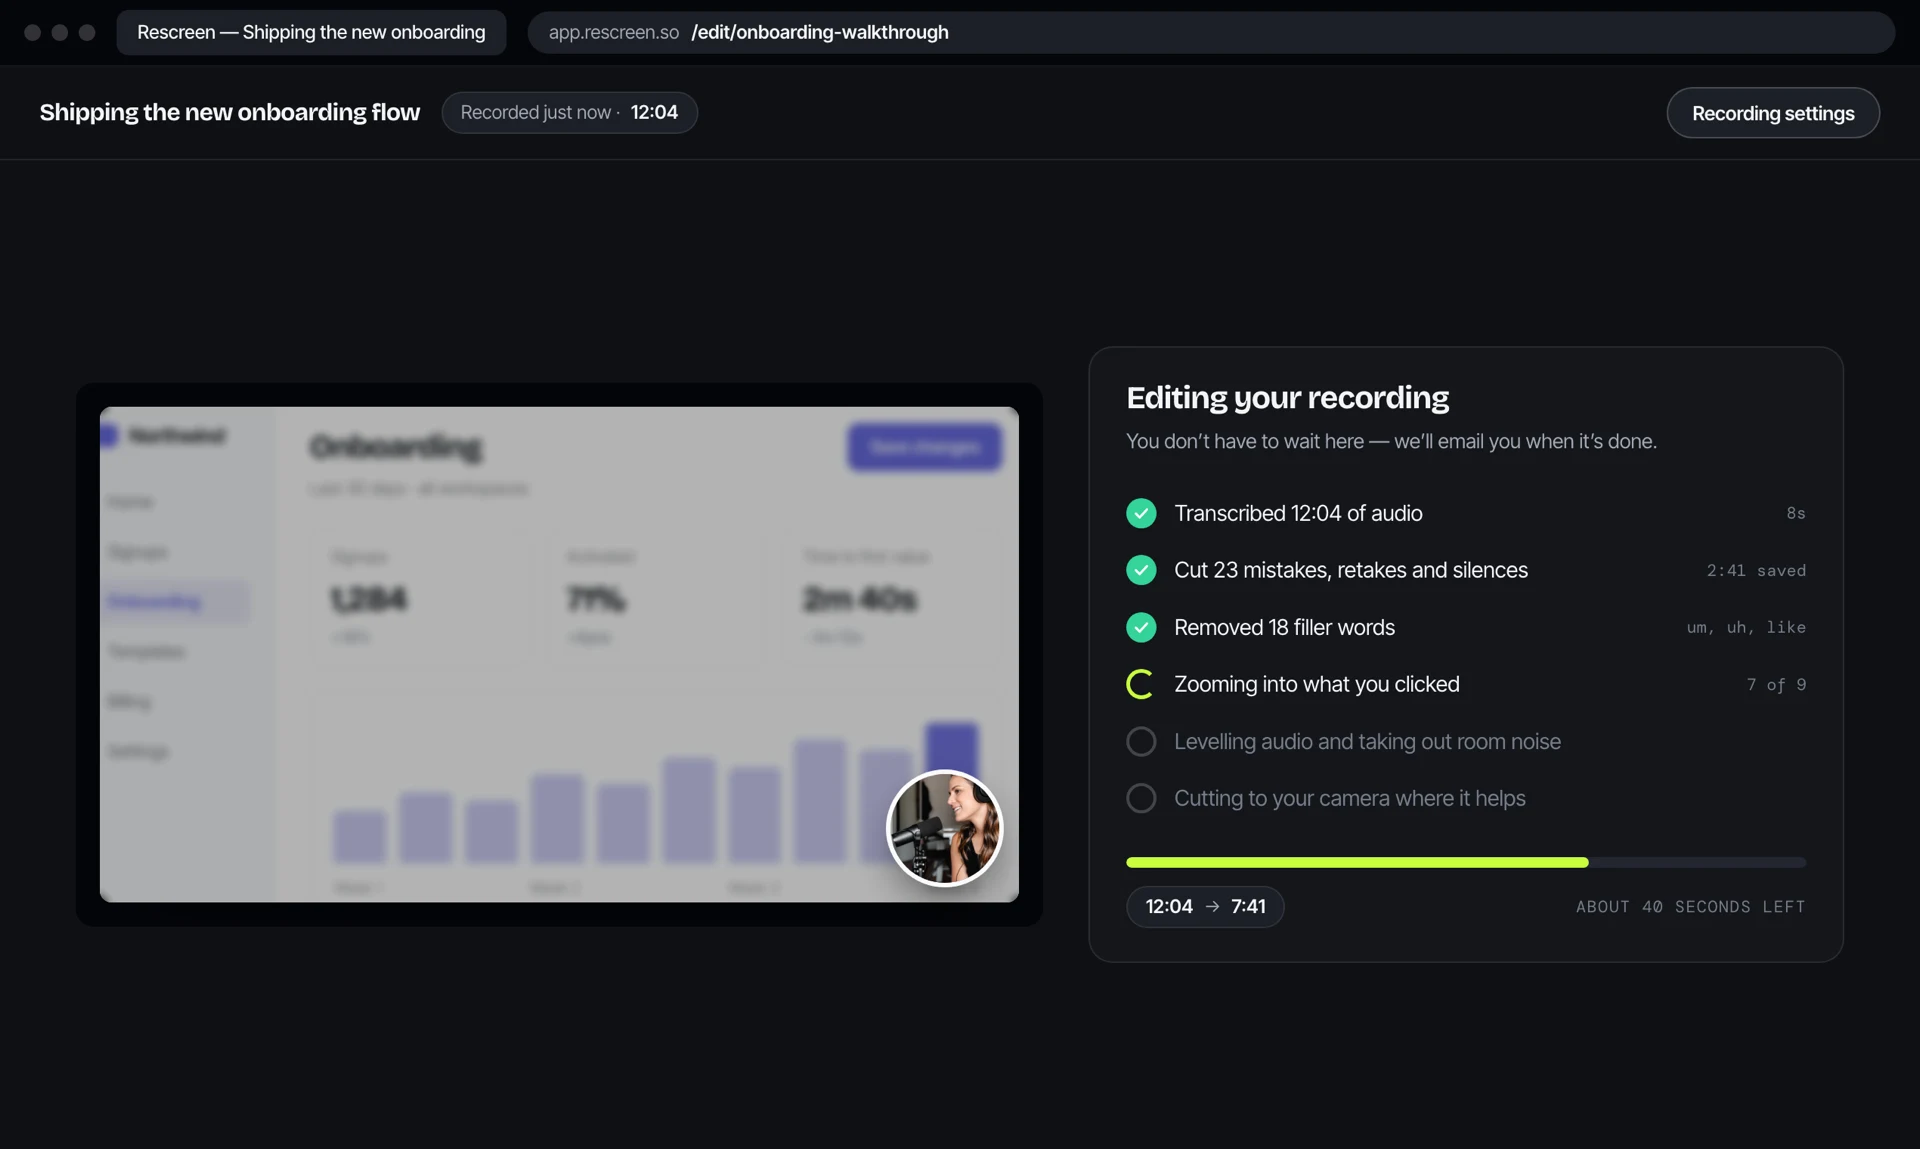
Task: Click About 40 seconds left text
Action: click(x=1691, y=907)
